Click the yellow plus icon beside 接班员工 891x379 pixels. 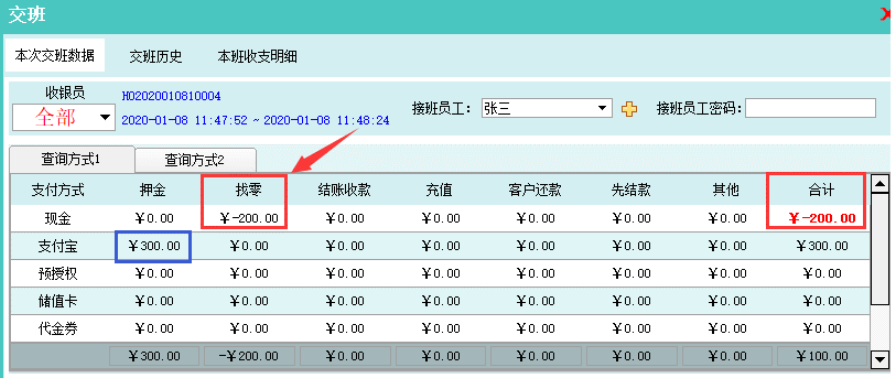click(629, 108)
